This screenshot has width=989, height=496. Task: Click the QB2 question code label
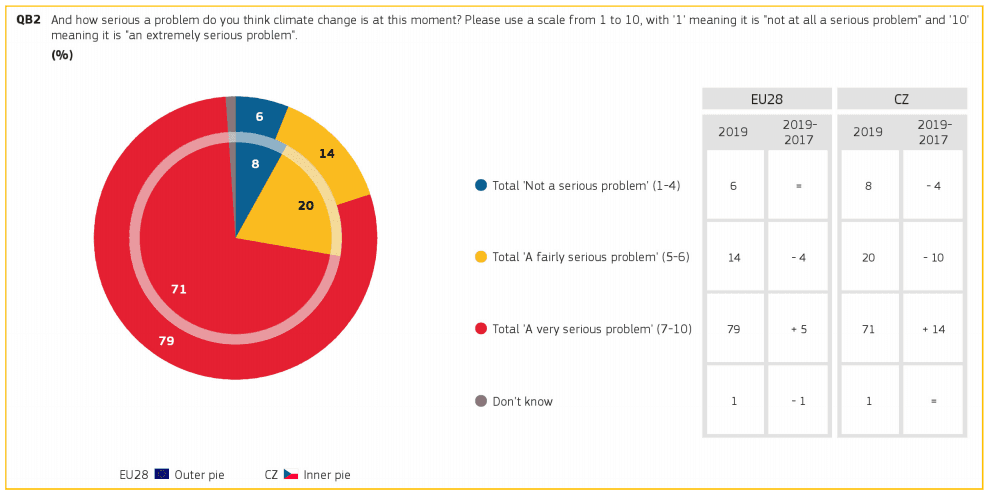28,19
